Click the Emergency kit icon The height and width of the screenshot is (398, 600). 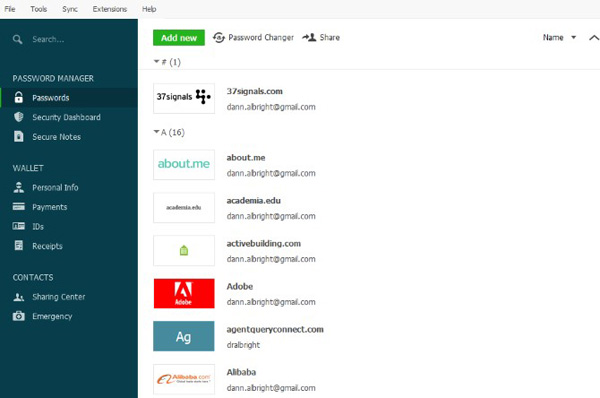(x=18, y=316)
